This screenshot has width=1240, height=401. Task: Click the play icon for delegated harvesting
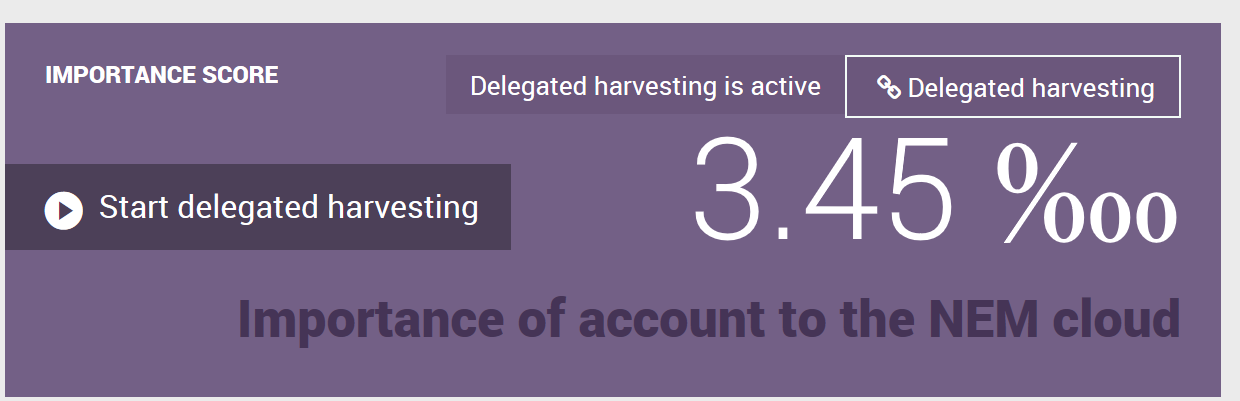(63, 210)
